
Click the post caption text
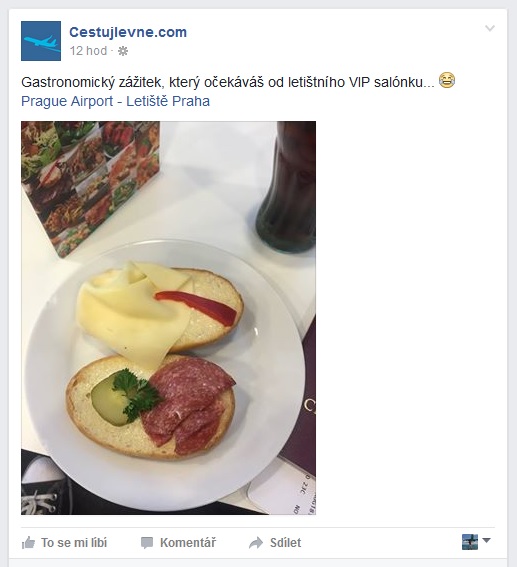tap(228, 82)
